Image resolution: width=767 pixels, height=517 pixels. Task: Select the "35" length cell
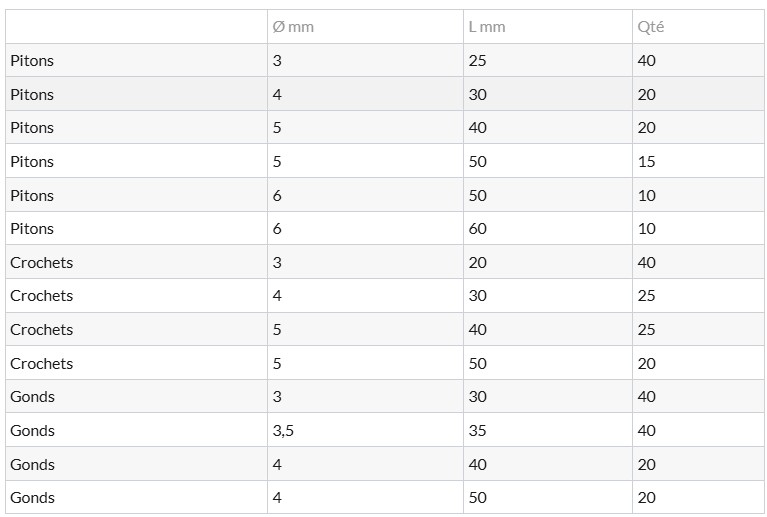coord(477,431)
